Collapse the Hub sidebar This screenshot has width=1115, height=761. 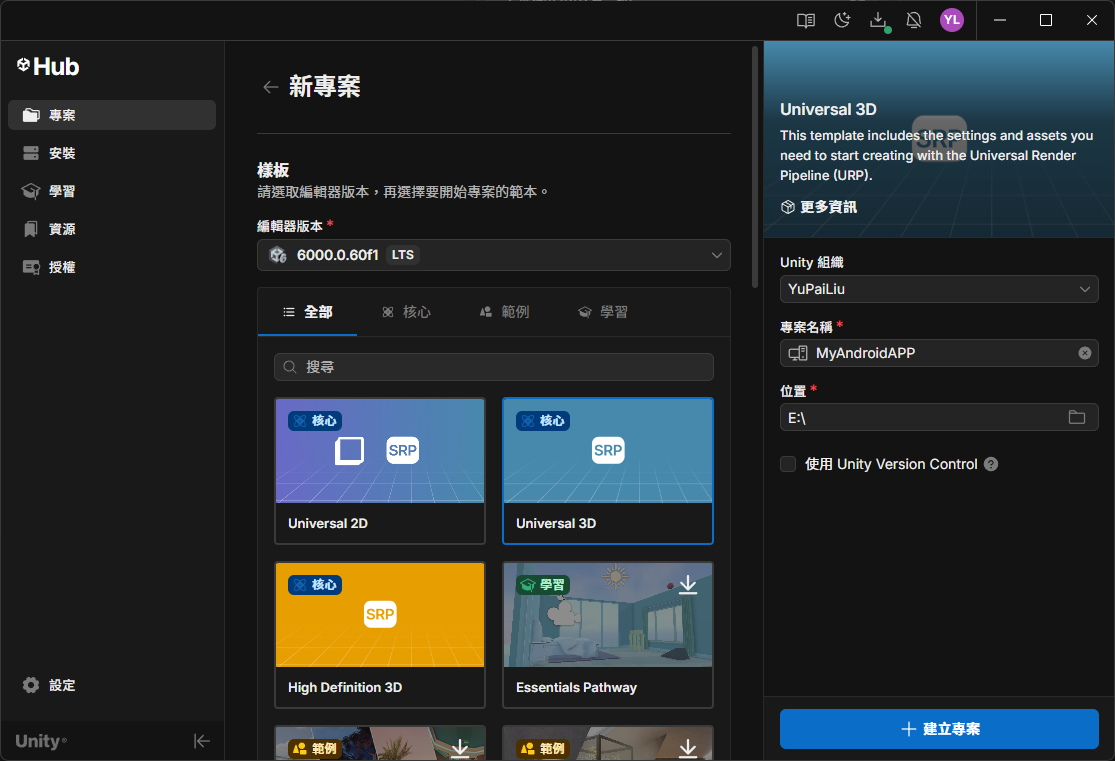coord(202,741)
